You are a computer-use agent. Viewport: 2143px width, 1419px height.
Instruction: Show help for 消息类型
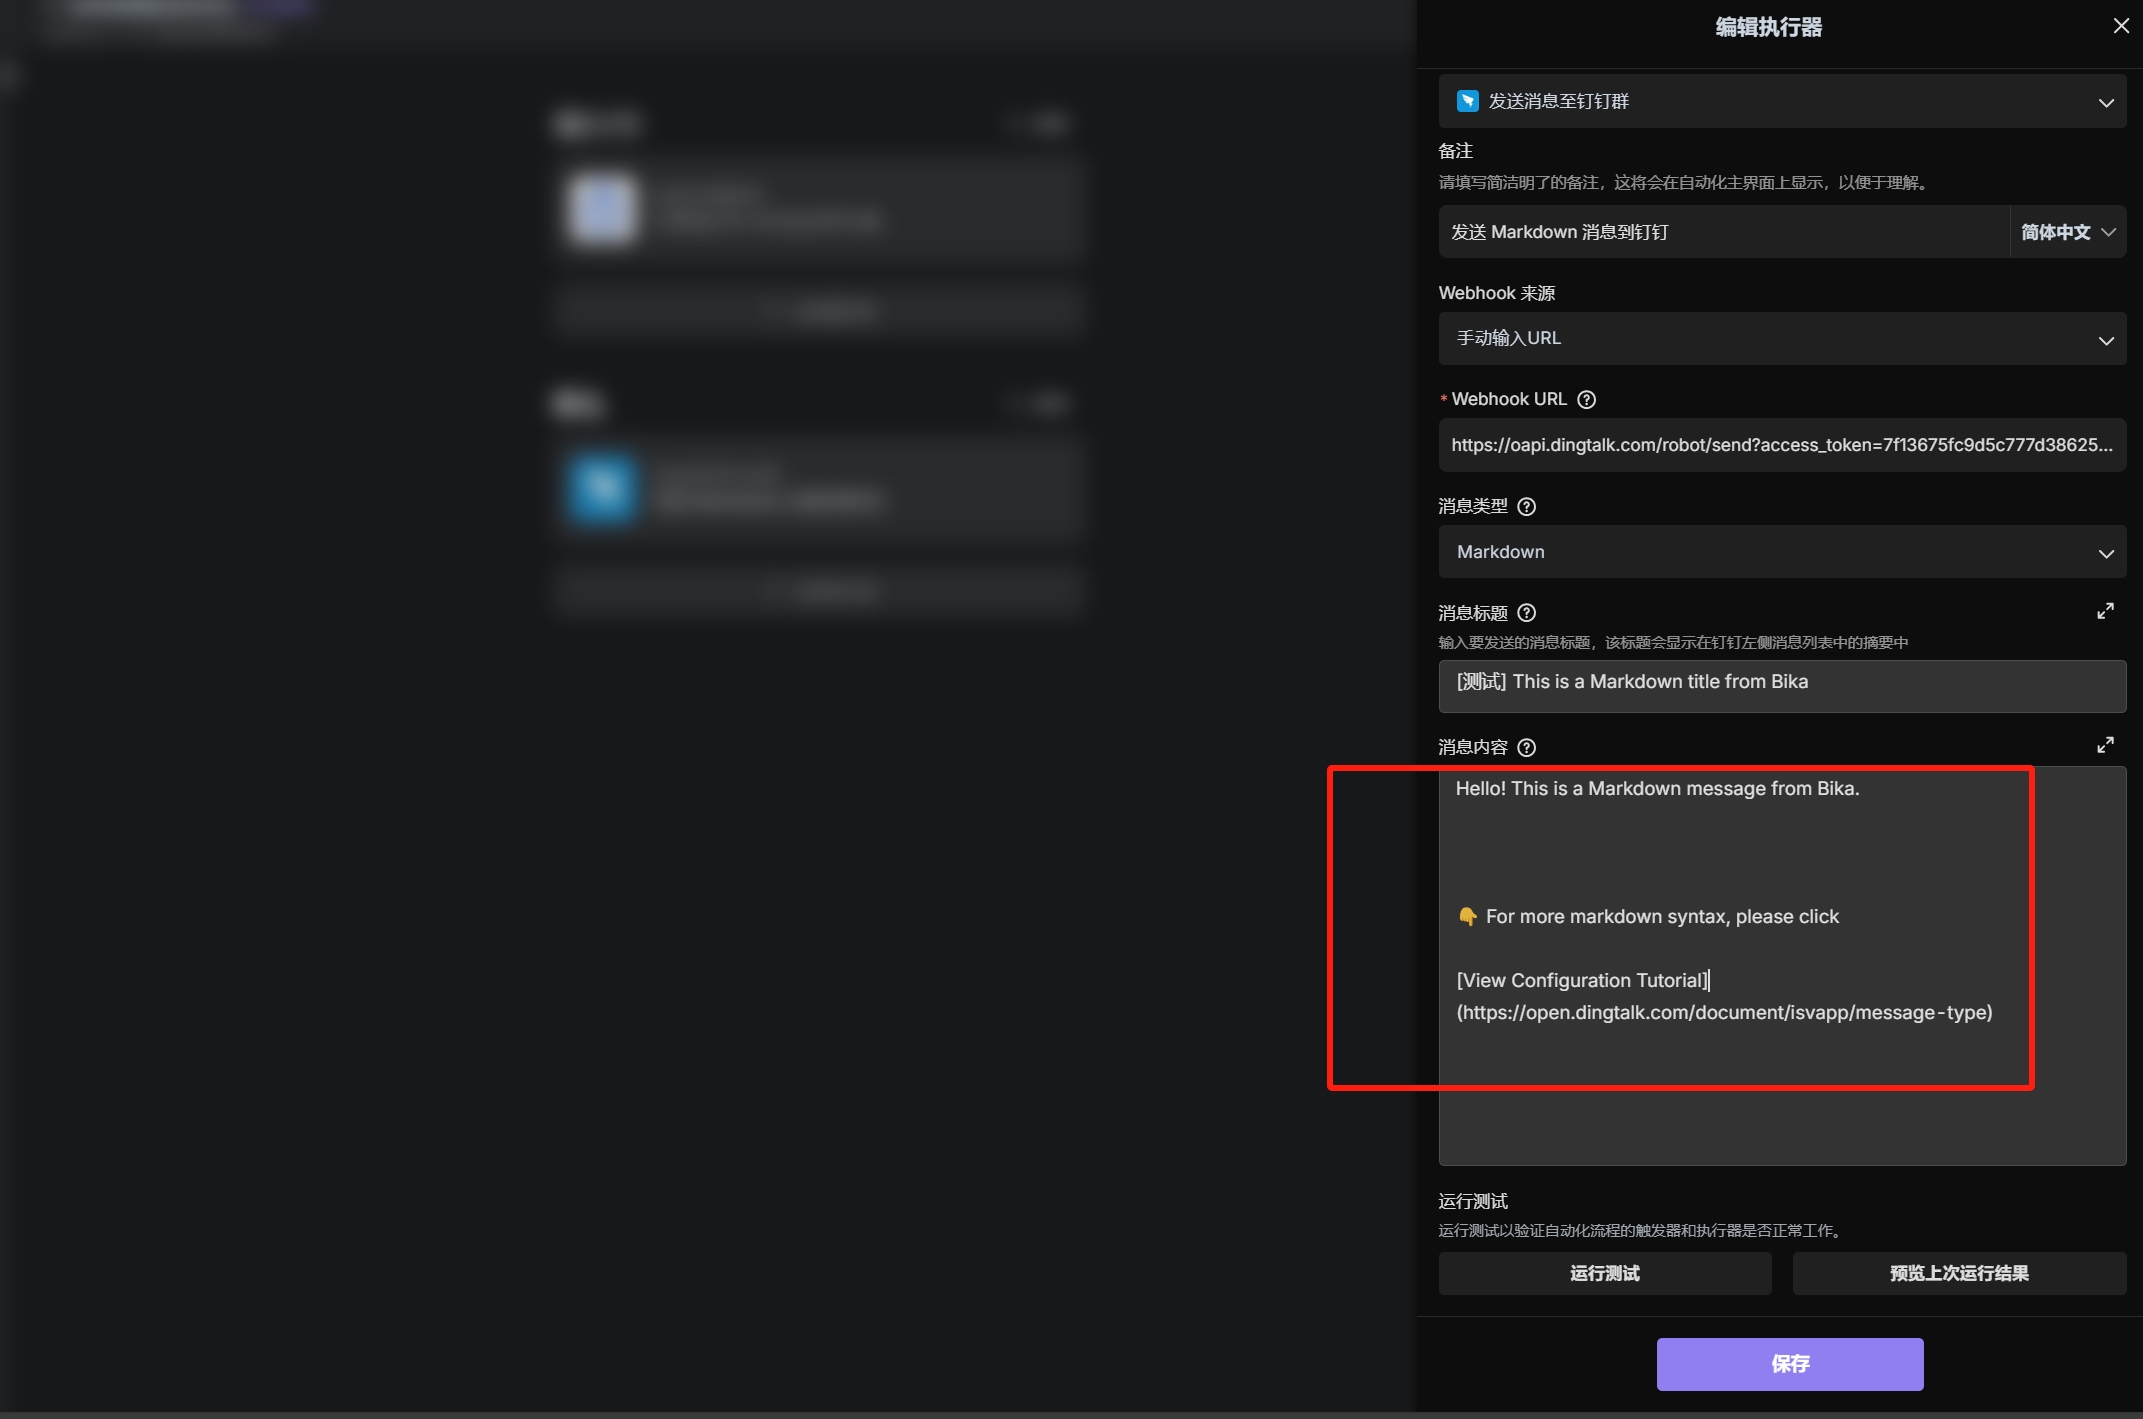click(x=1526, y=507)
